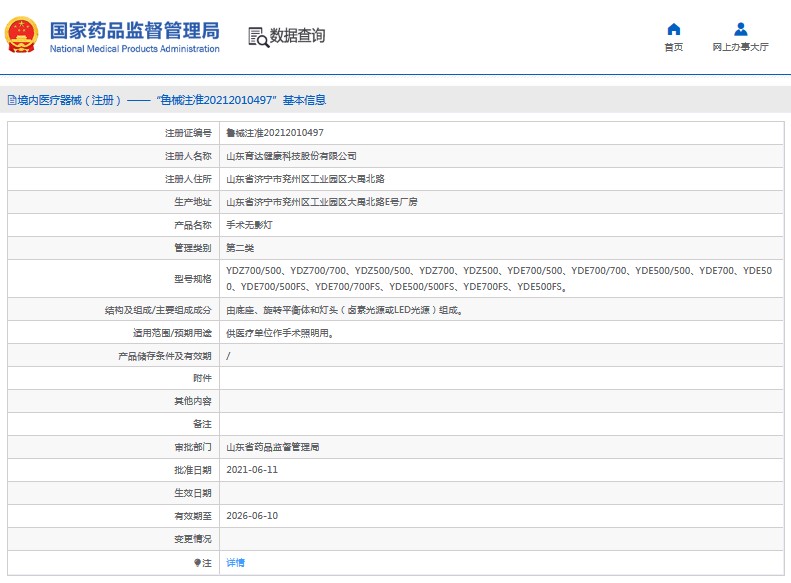Click the 首页 text label

point(674,47)
